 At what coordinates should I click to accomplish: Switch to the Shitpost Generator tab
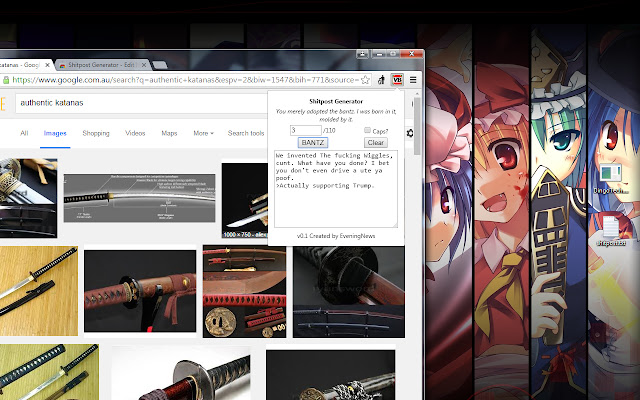pyautogui.click(x=102, y=65)
